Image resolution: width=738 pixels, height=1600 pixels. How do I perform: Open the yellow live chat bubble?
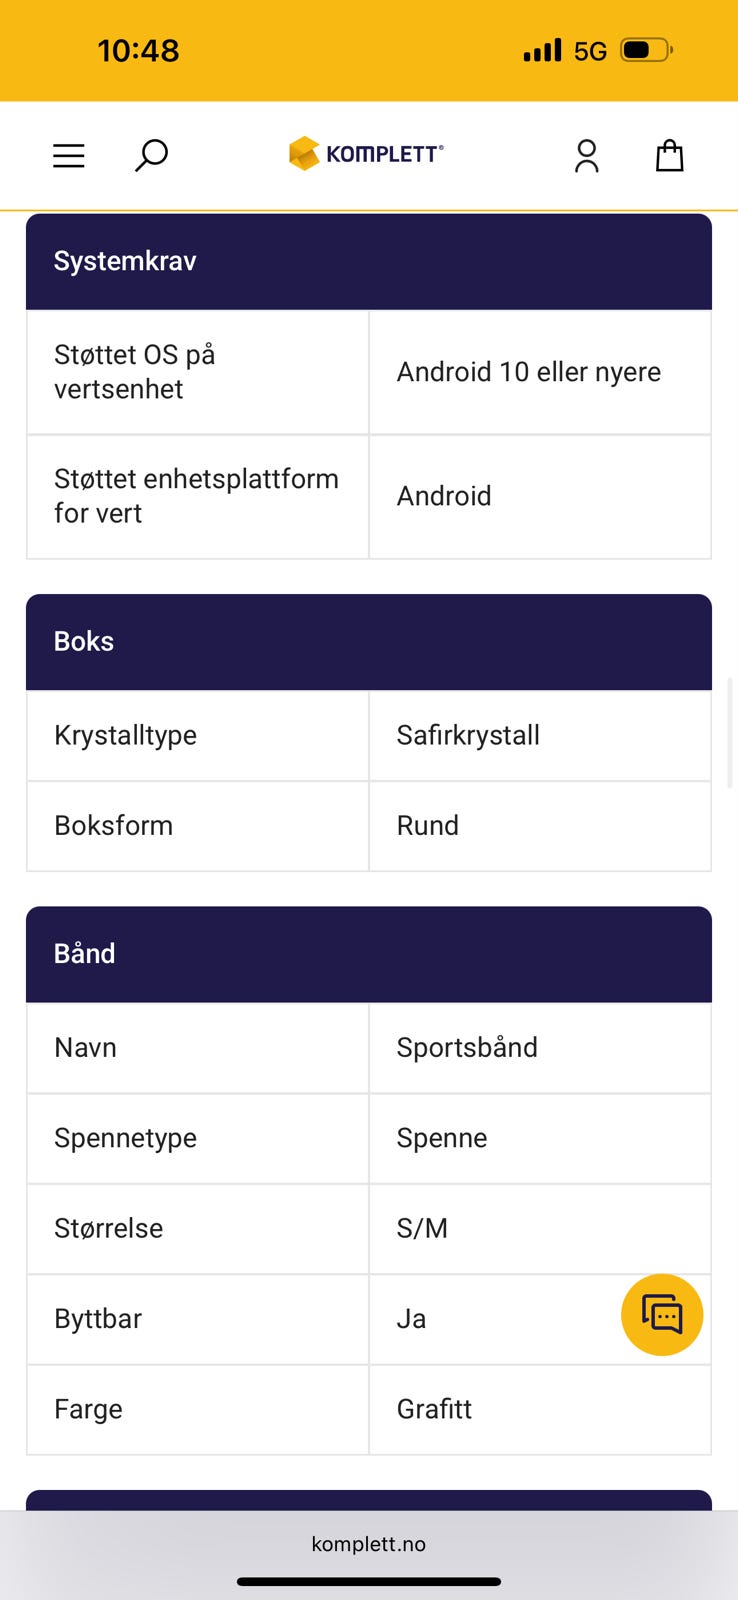coord(662,1315)
